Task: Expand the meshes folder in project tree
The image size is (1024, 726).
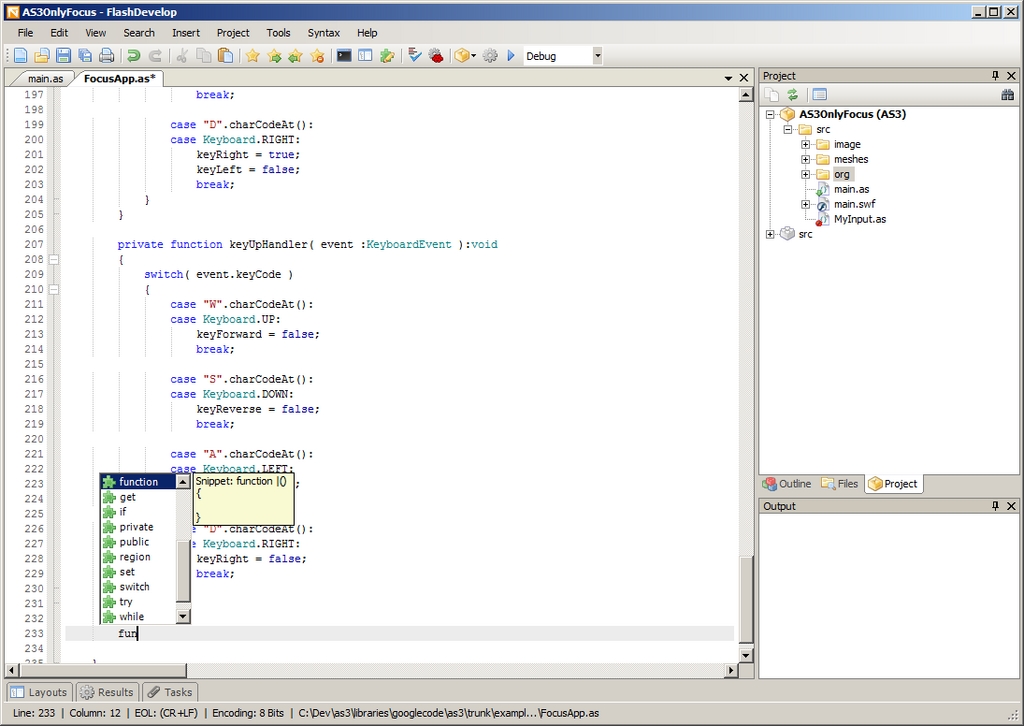Action: coord(806,159)
